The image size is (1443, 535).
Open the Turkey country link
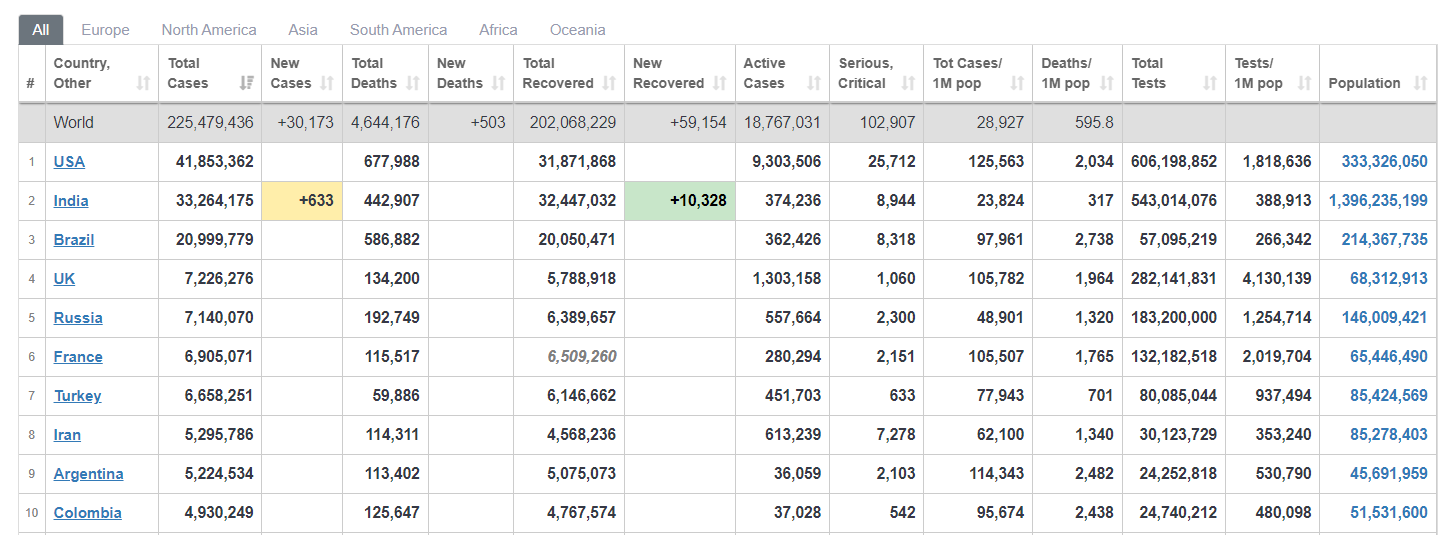click(78, 396)
